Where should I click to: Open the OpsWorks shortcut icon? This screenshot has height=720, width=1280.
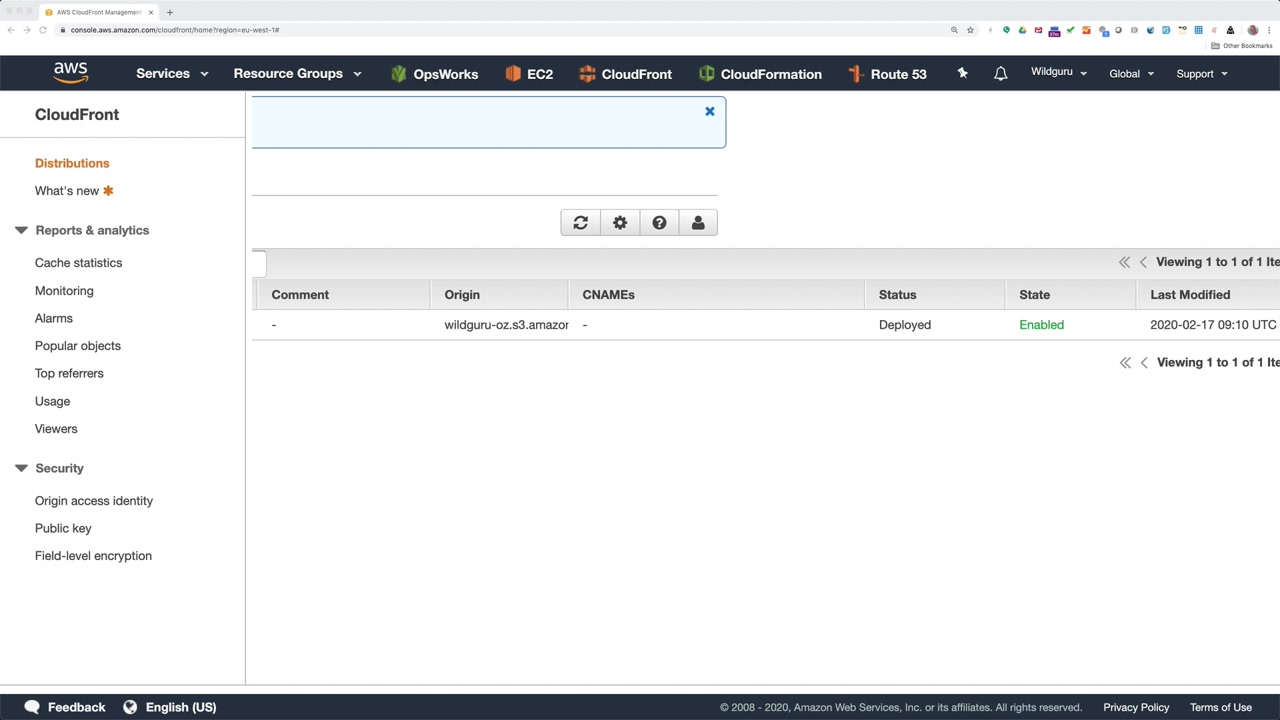[x=399, y=74]
